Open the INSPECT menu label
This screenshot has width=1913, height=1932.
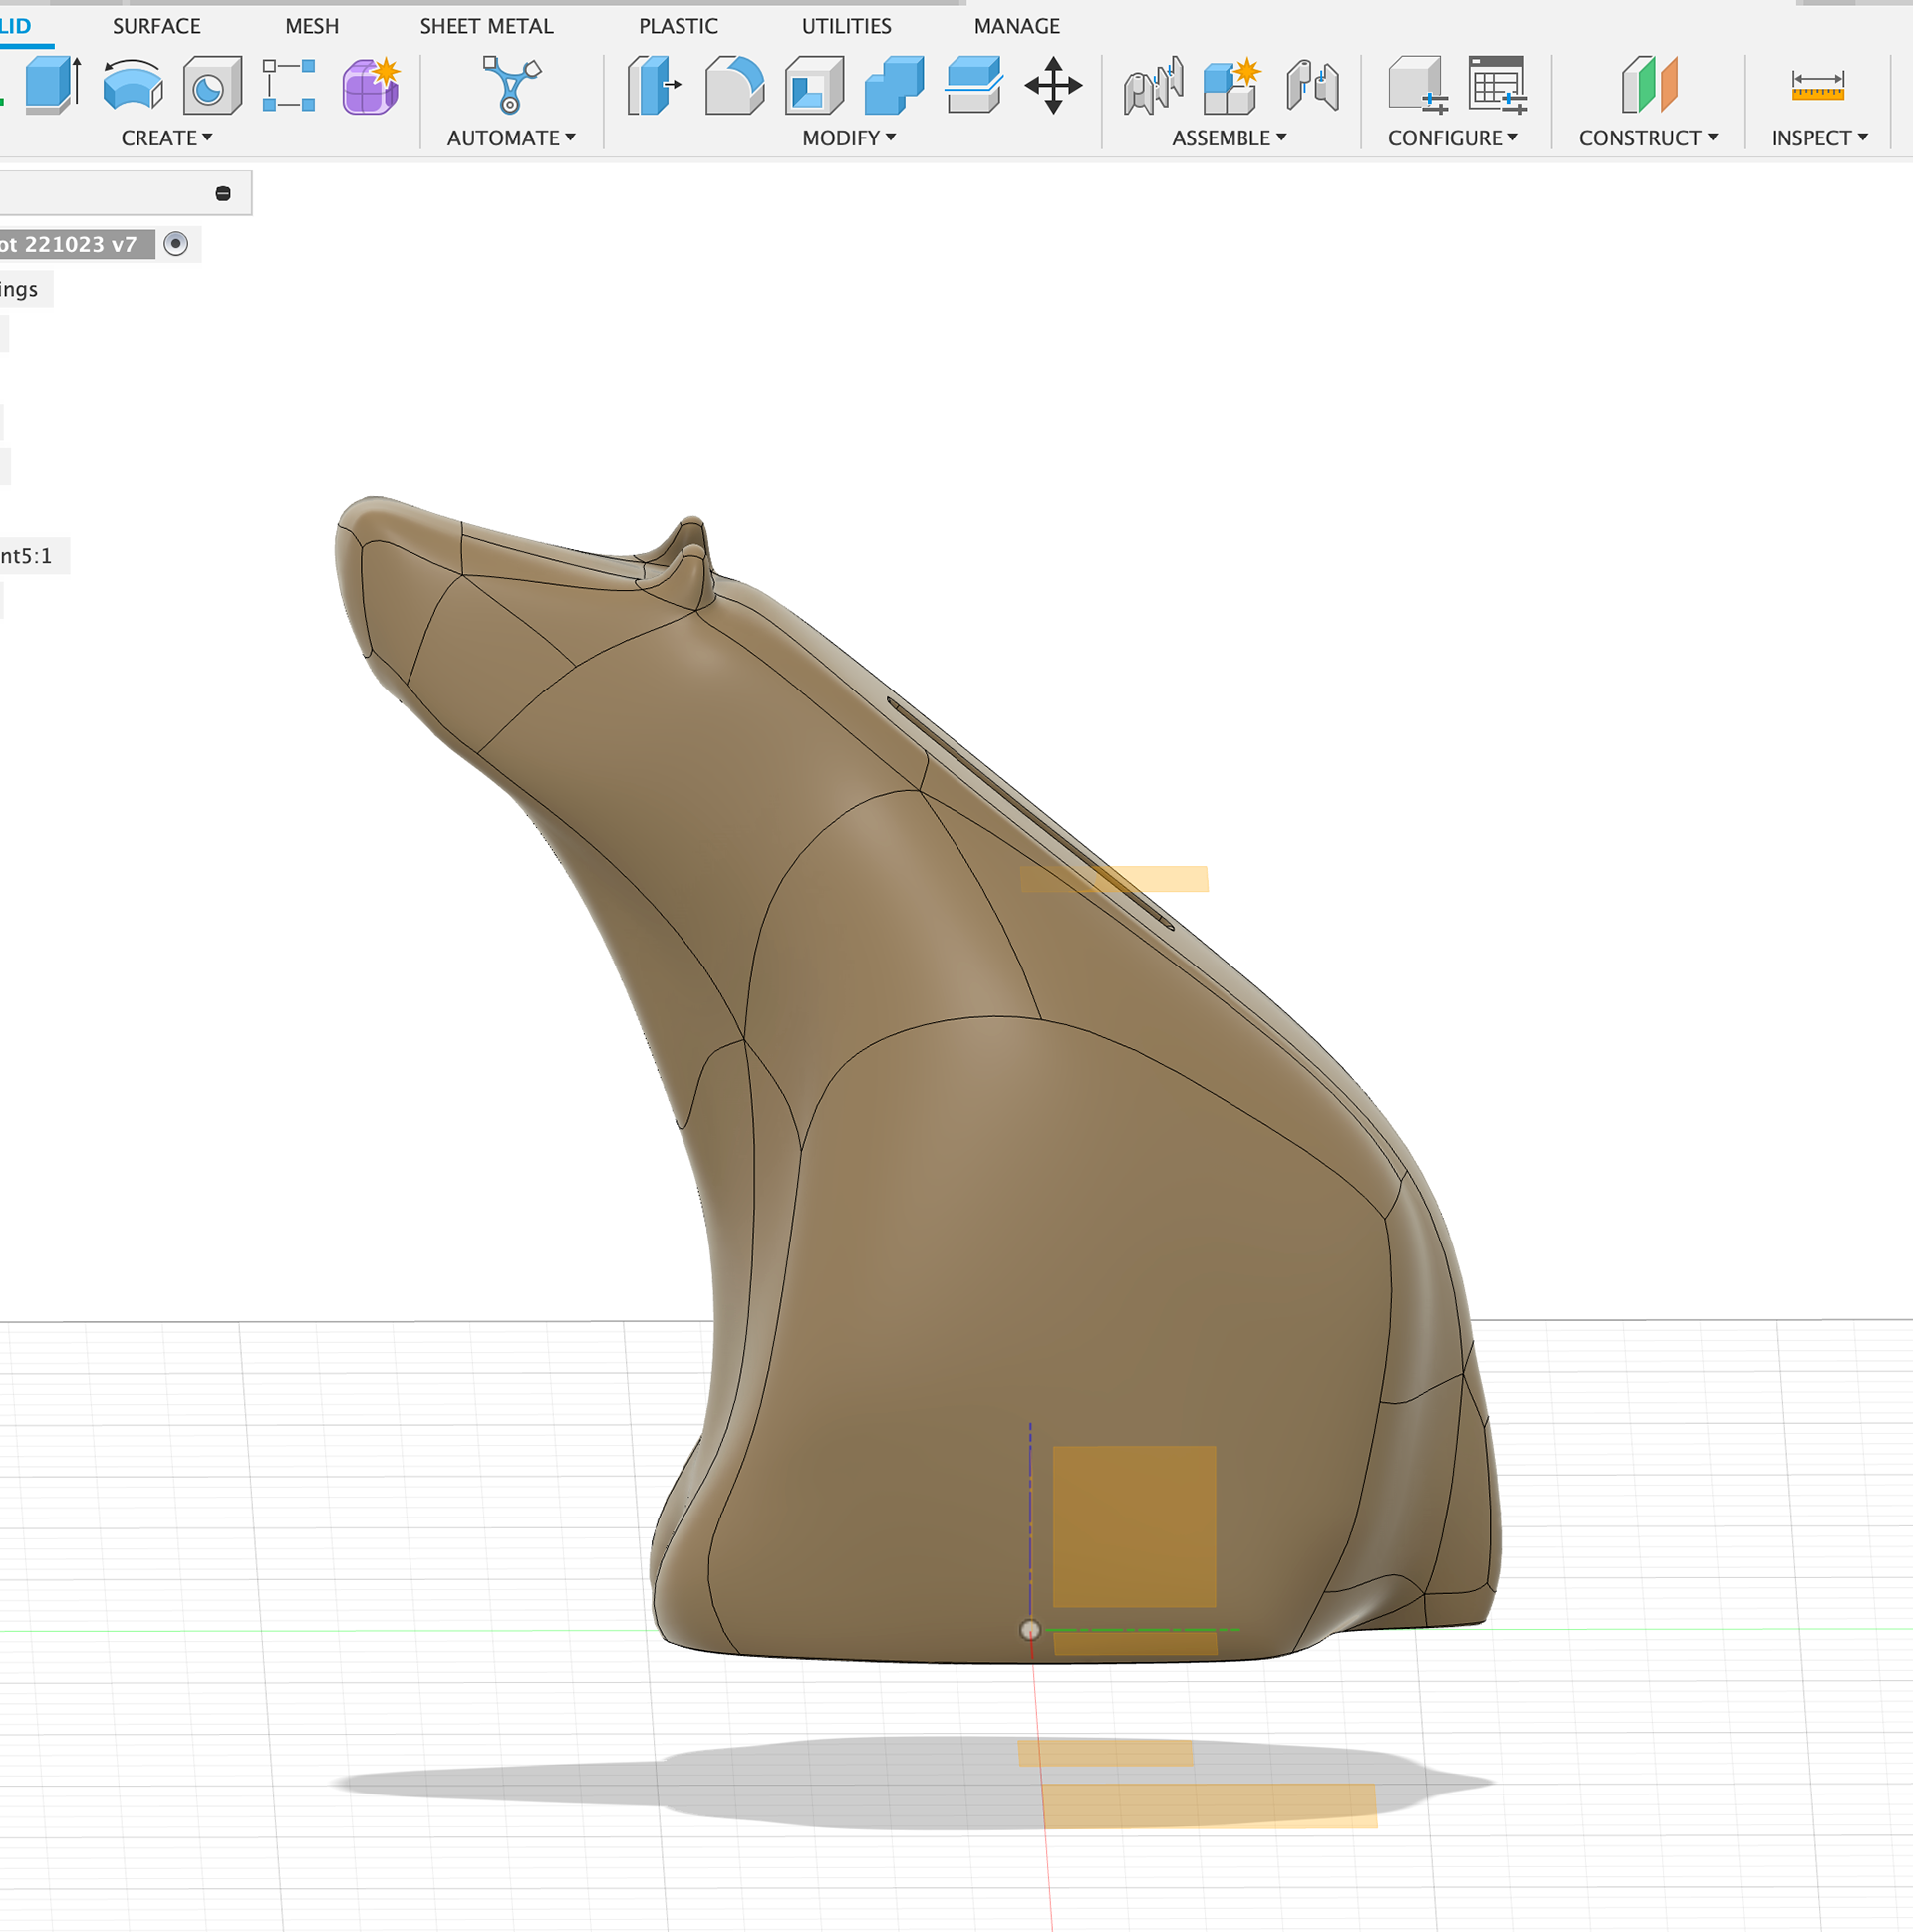point(1818,138)
